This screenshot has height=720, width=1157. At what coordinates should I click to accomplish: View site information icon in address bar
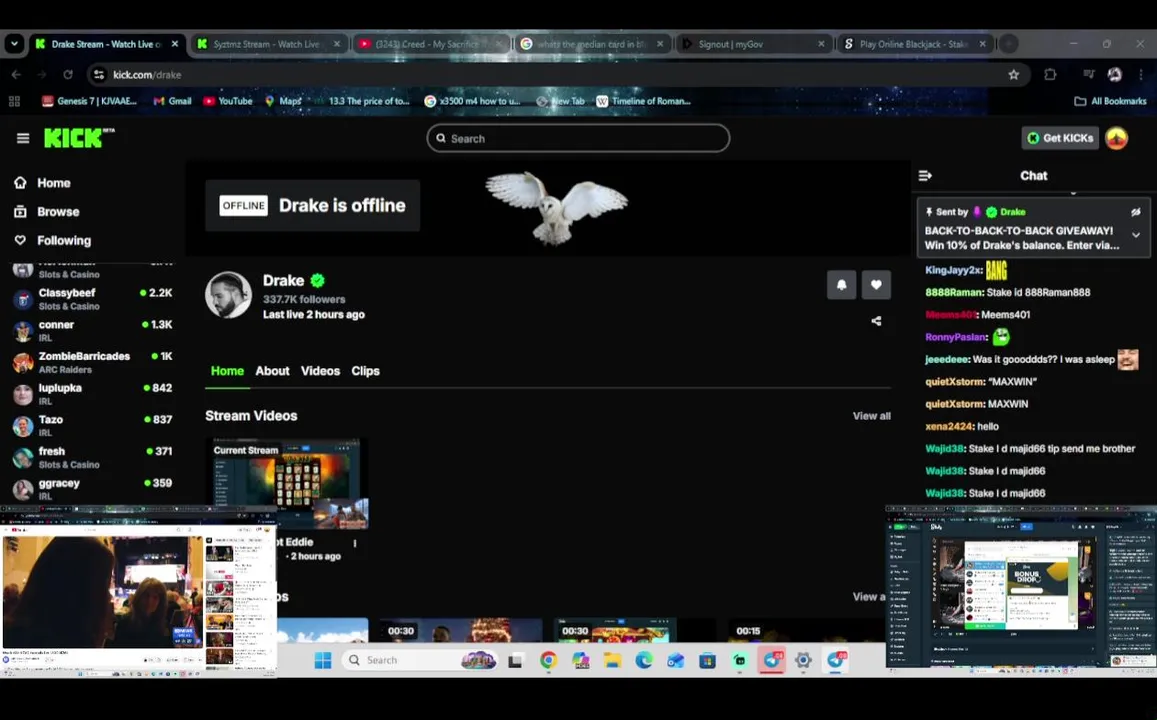tap(99, 75)
